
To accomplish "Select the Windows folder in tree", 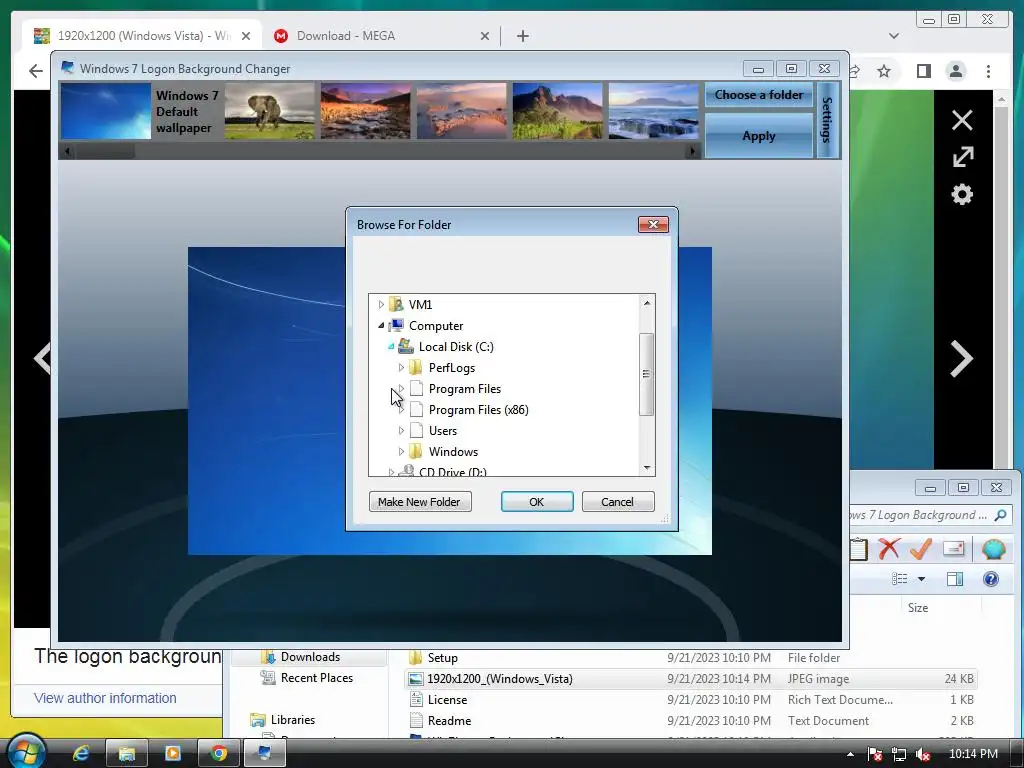I will coord(453,451).
